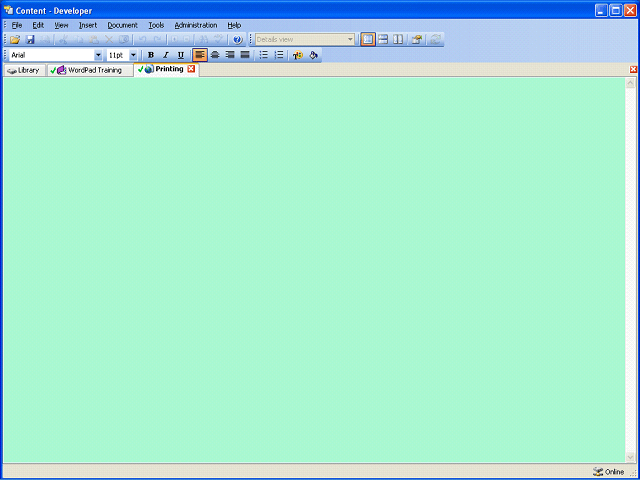This screenshot has height=480, width=640.
Task: Toggle underline formatting
Action: pos(181,55)
